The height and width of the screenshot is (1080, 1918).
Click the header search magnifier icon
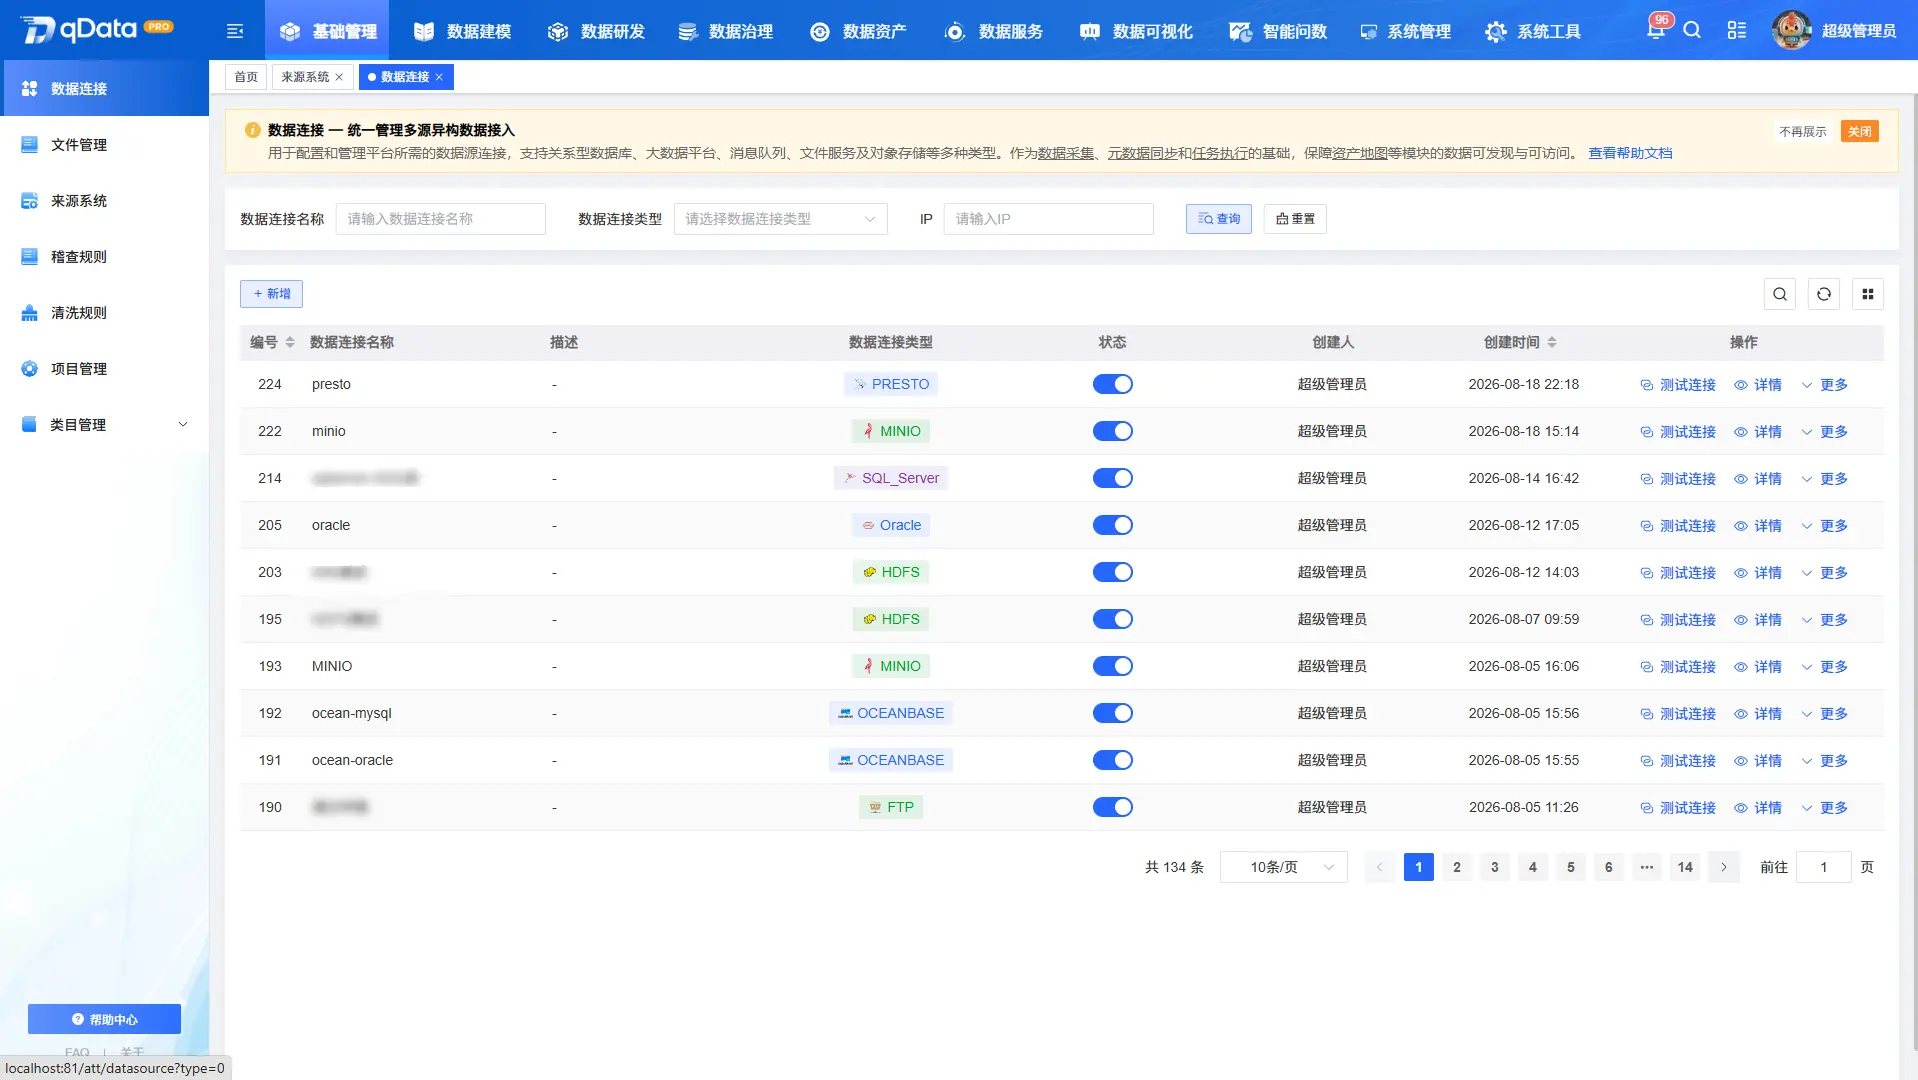tap(1692, 30)
